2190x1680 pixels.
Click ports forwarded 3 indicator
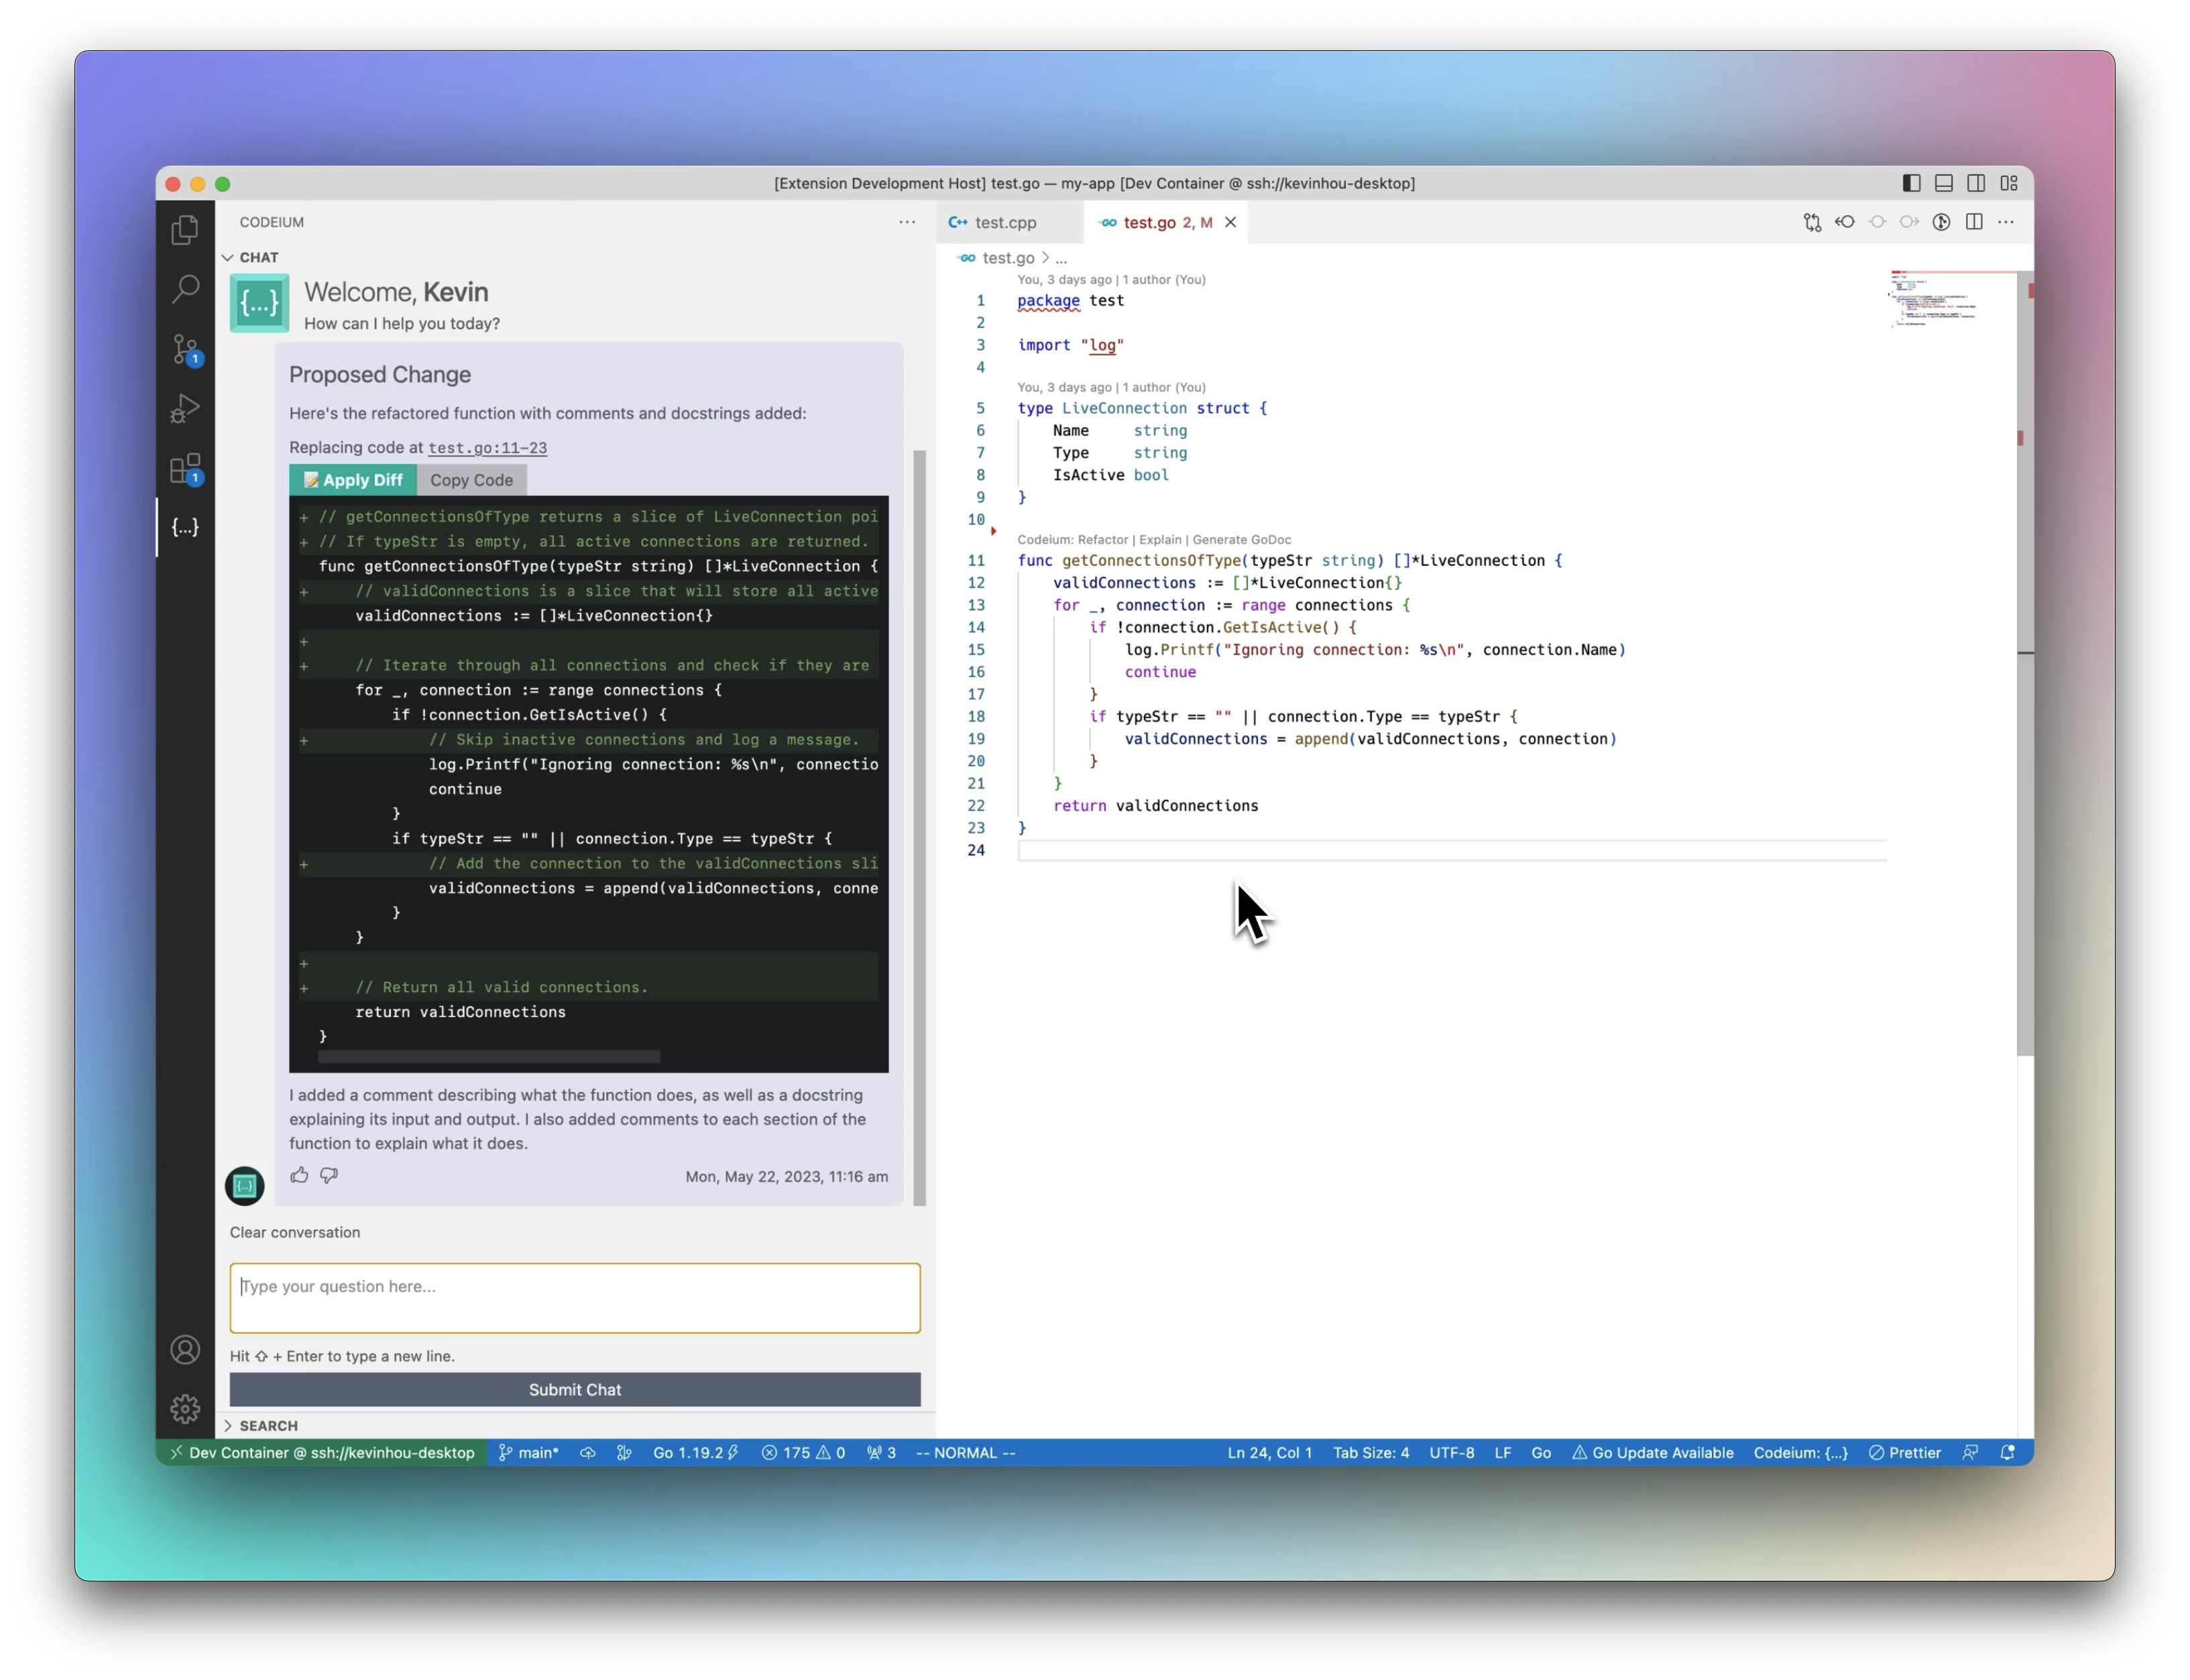pyautogui.click(x=881, y=1453)
